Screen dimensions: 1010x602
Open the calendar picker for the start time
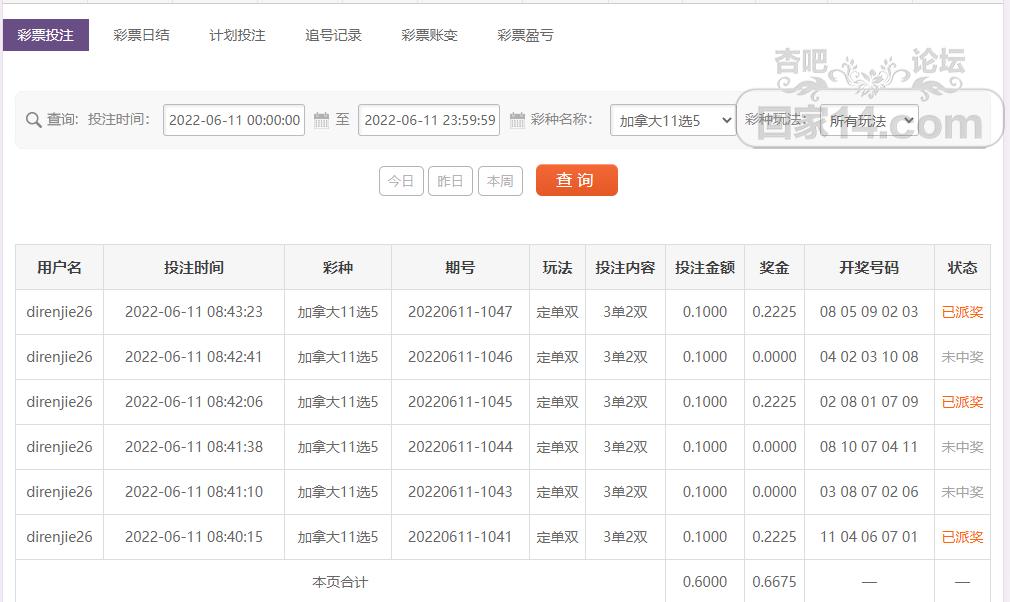pyautogui.click(x=321, y=120)
